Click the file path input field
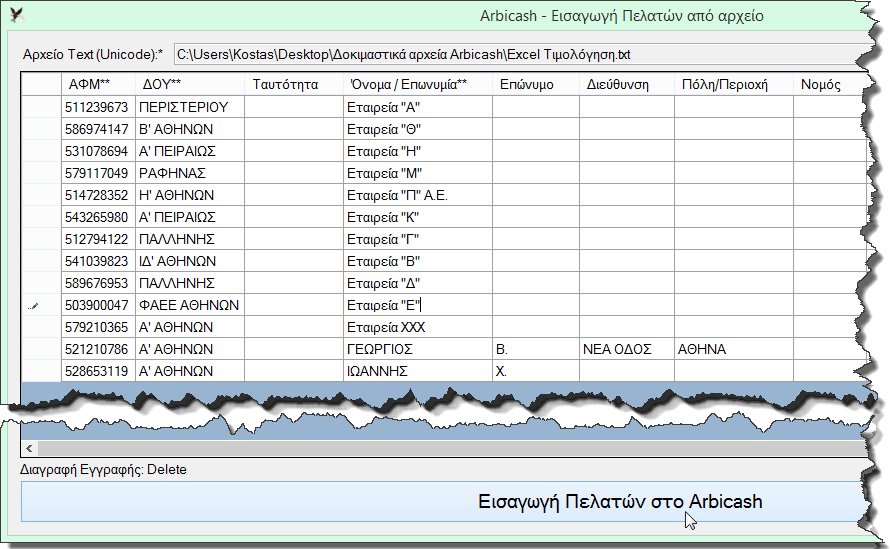 [x=520, y=55]
